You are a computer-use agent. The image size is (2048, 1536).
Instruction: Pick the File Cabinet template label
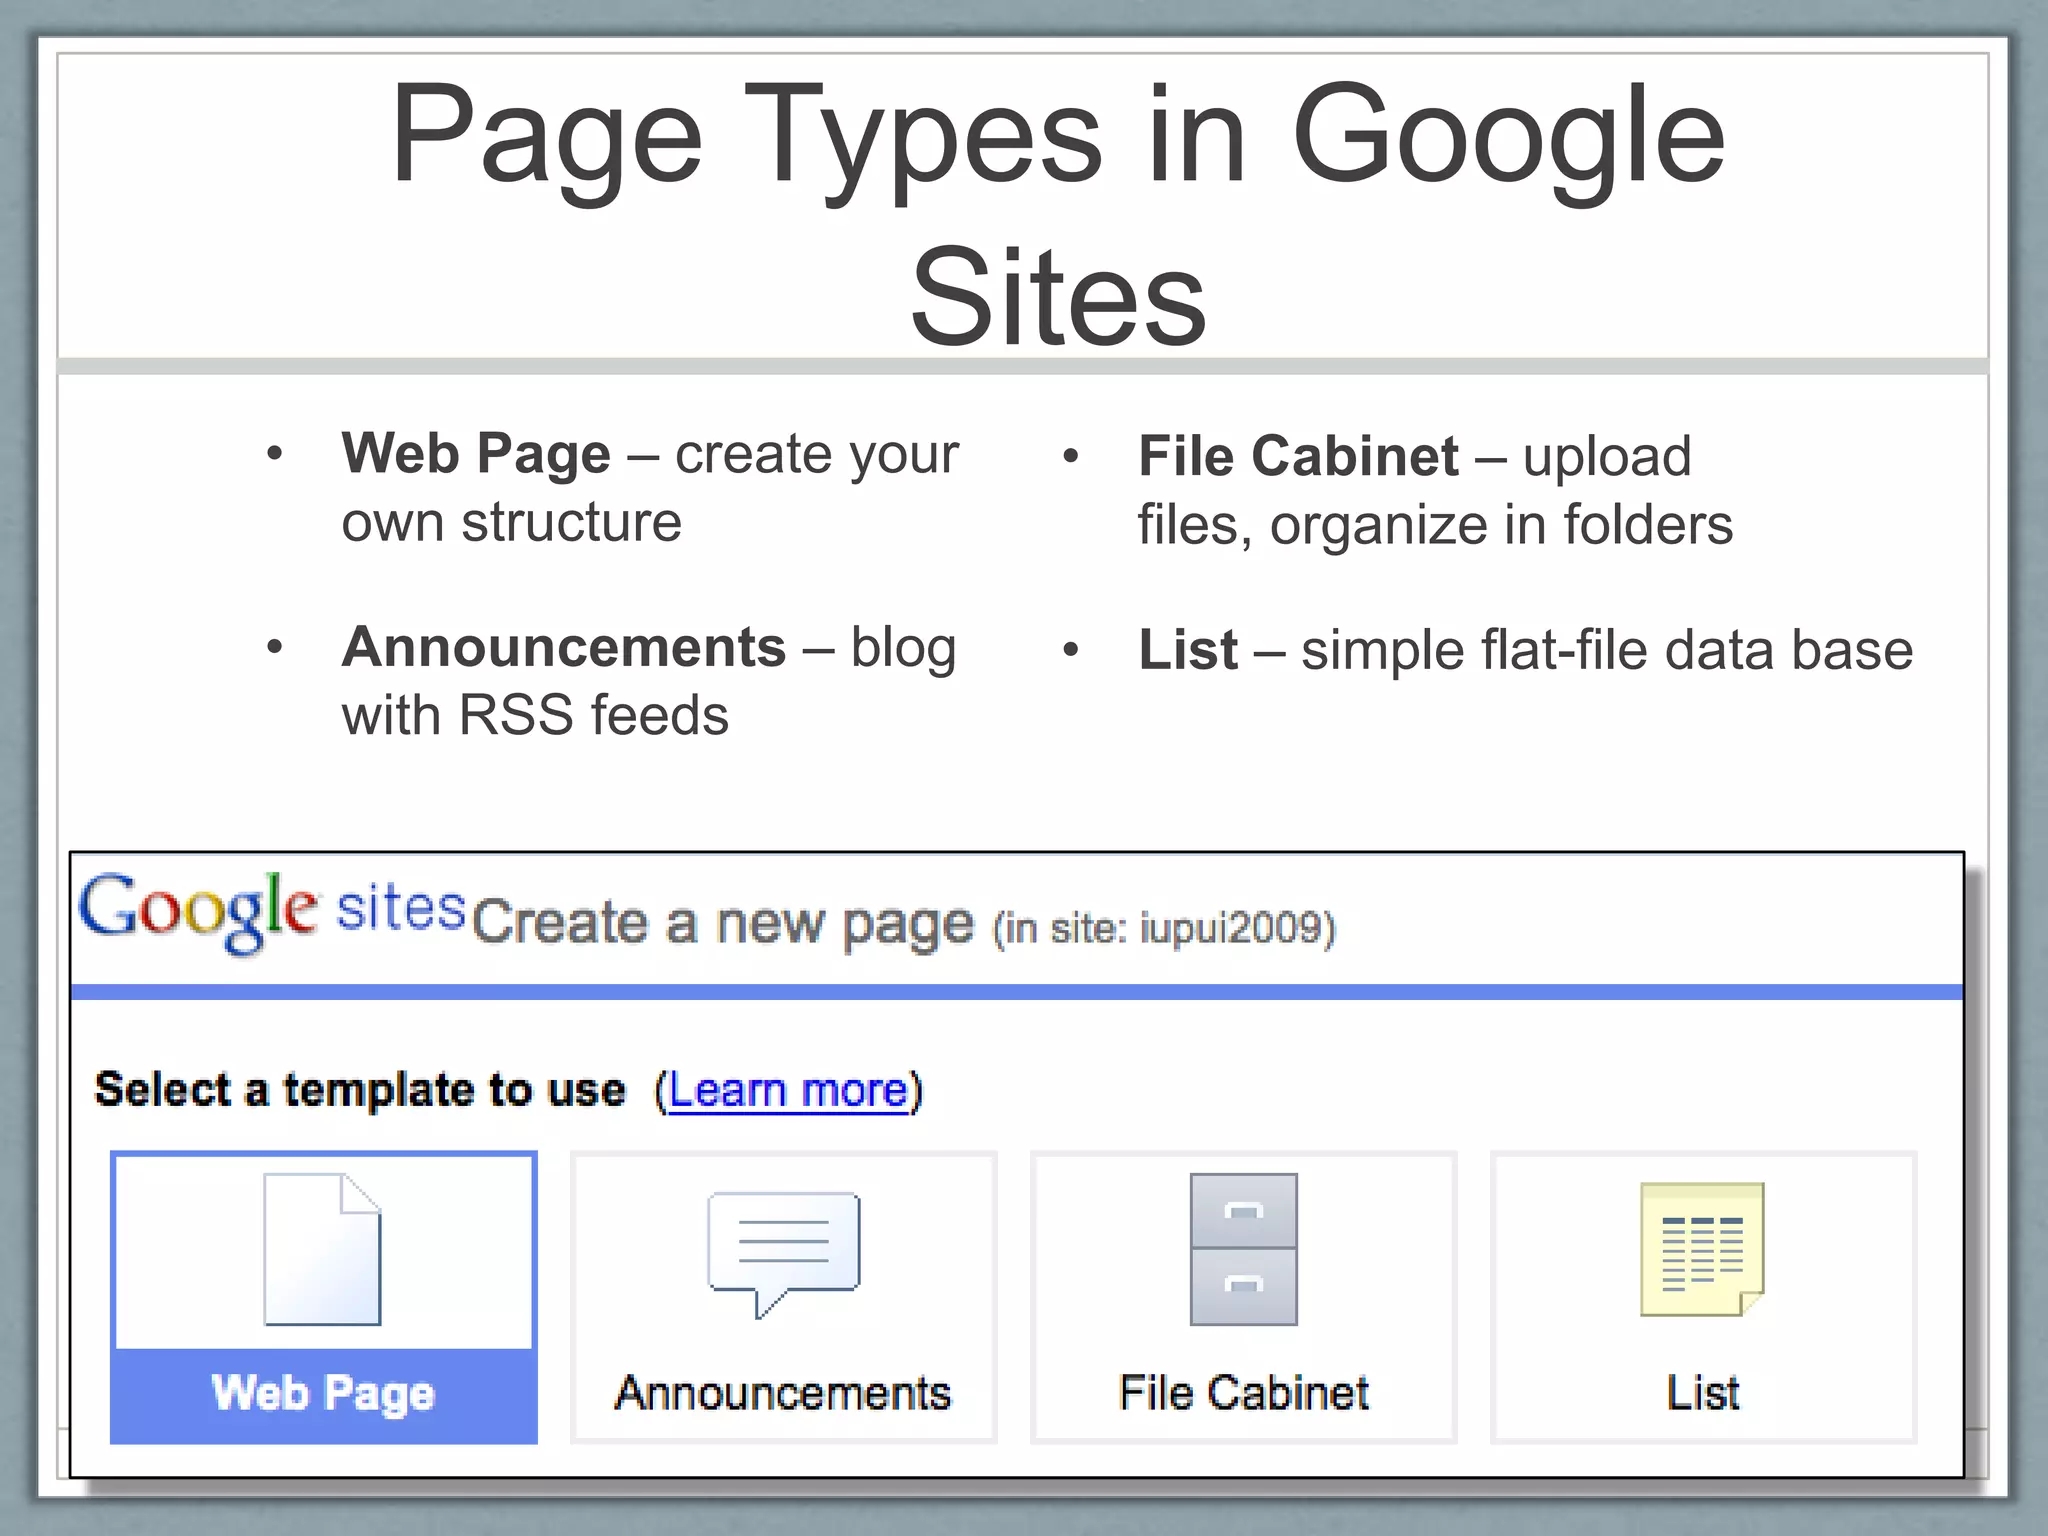[1243, 1393]
